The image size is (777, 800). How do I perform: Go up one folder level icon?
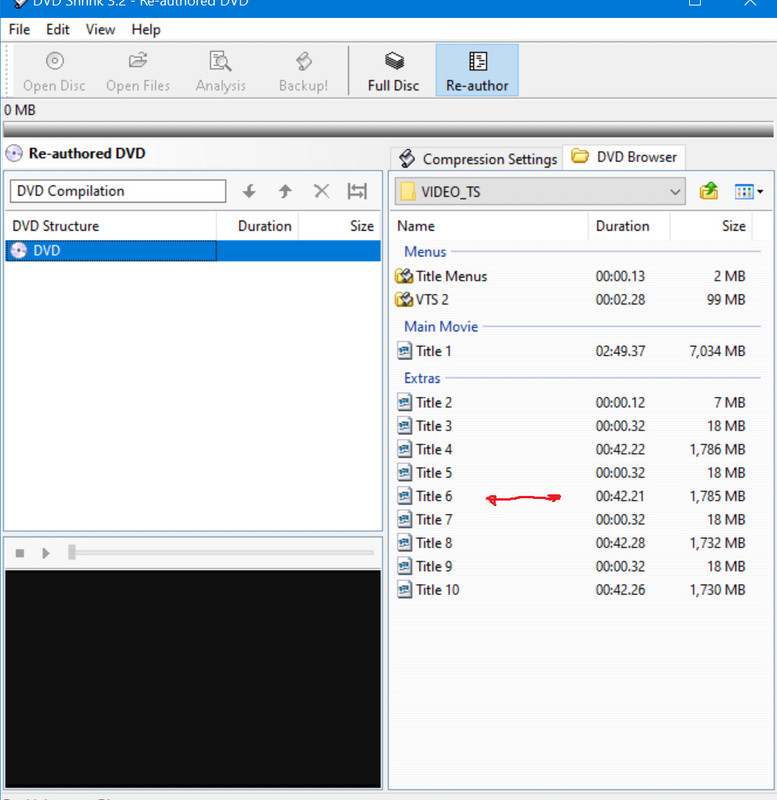[x=709, y=192]
